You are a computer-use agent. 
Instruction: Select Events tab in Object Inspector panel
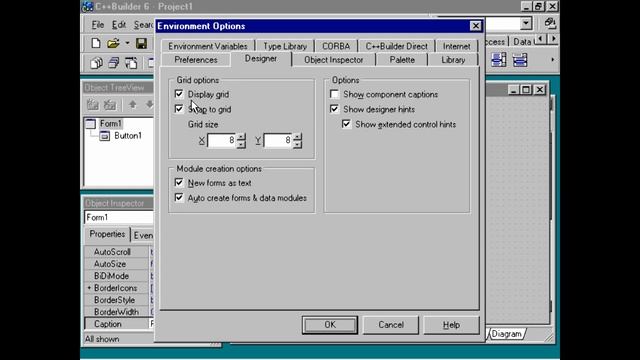(143, 236)
